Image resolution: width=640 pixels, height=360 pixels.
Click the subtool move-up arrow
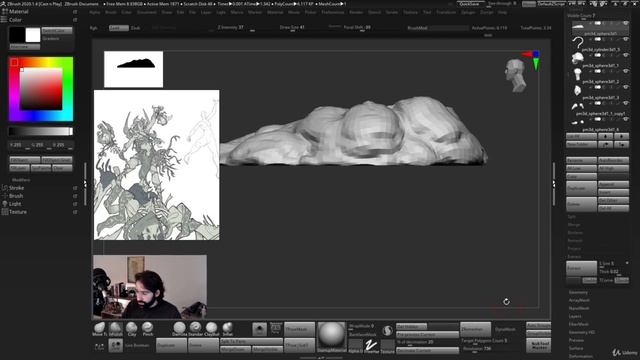605,136
